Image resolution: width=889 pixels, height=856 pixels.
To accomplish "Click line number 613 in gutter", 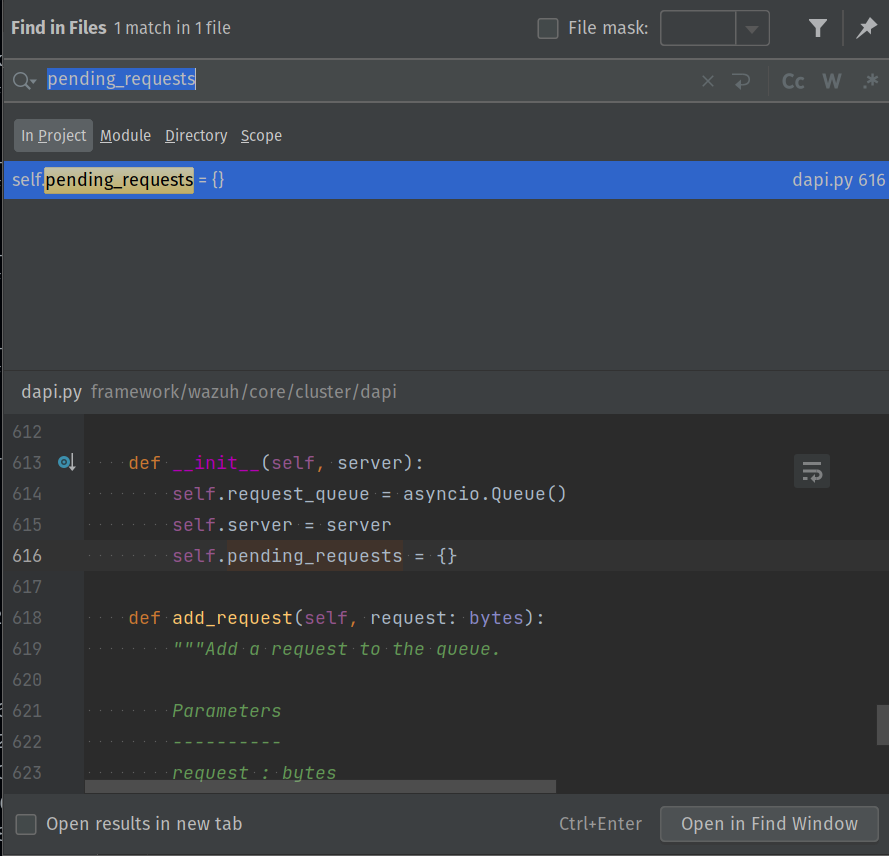I will point(27,463).
